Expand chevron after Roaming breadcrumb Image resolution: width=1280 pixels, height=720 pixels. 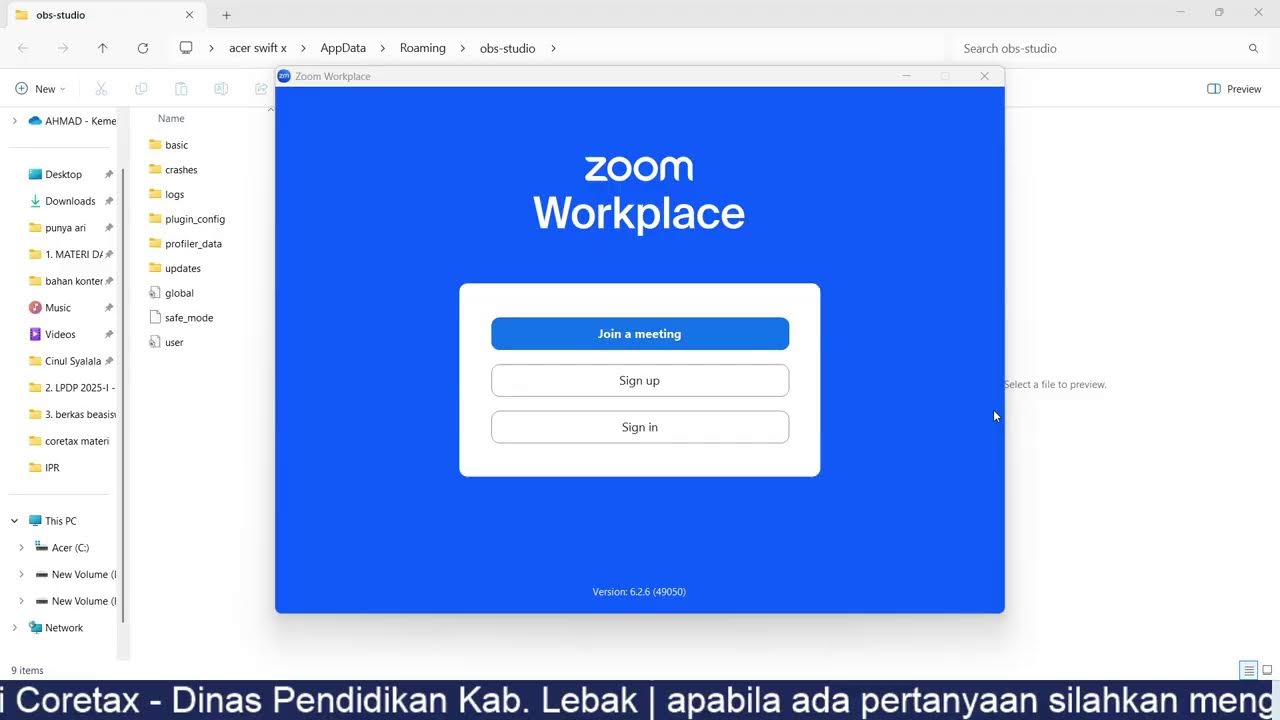[463, 48]
